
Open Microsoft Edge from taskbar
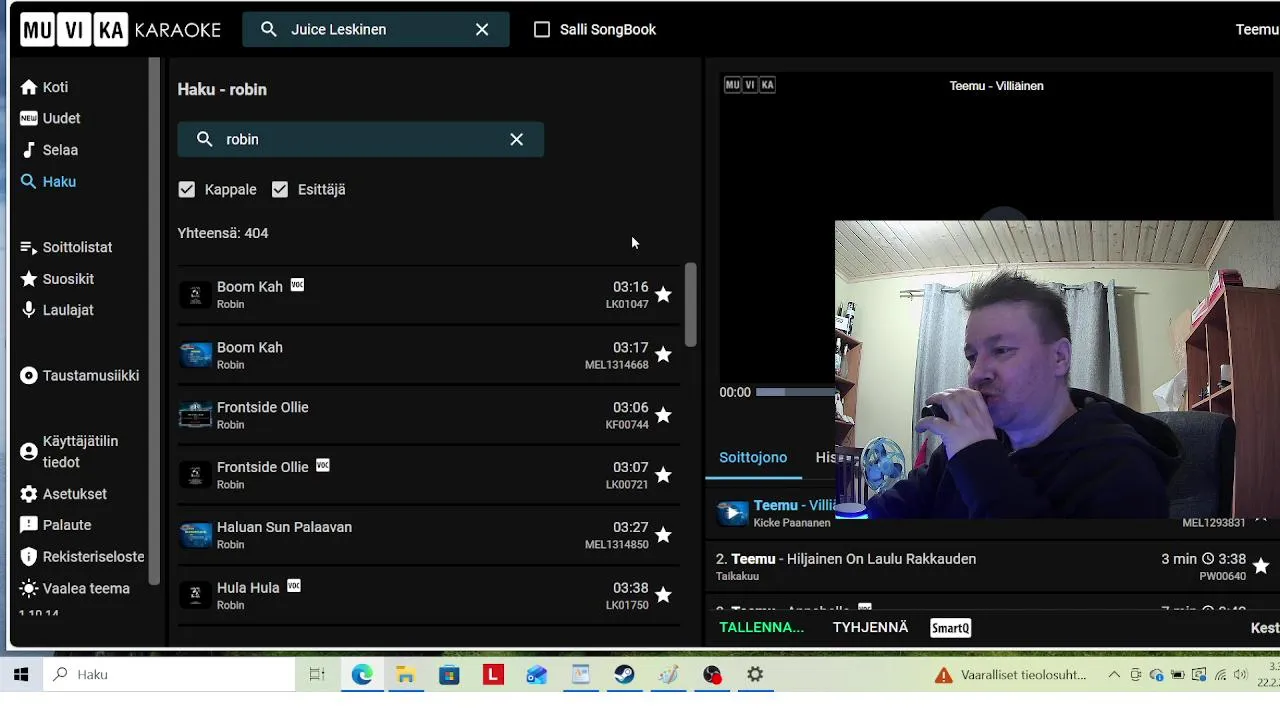tap(362, 675)
